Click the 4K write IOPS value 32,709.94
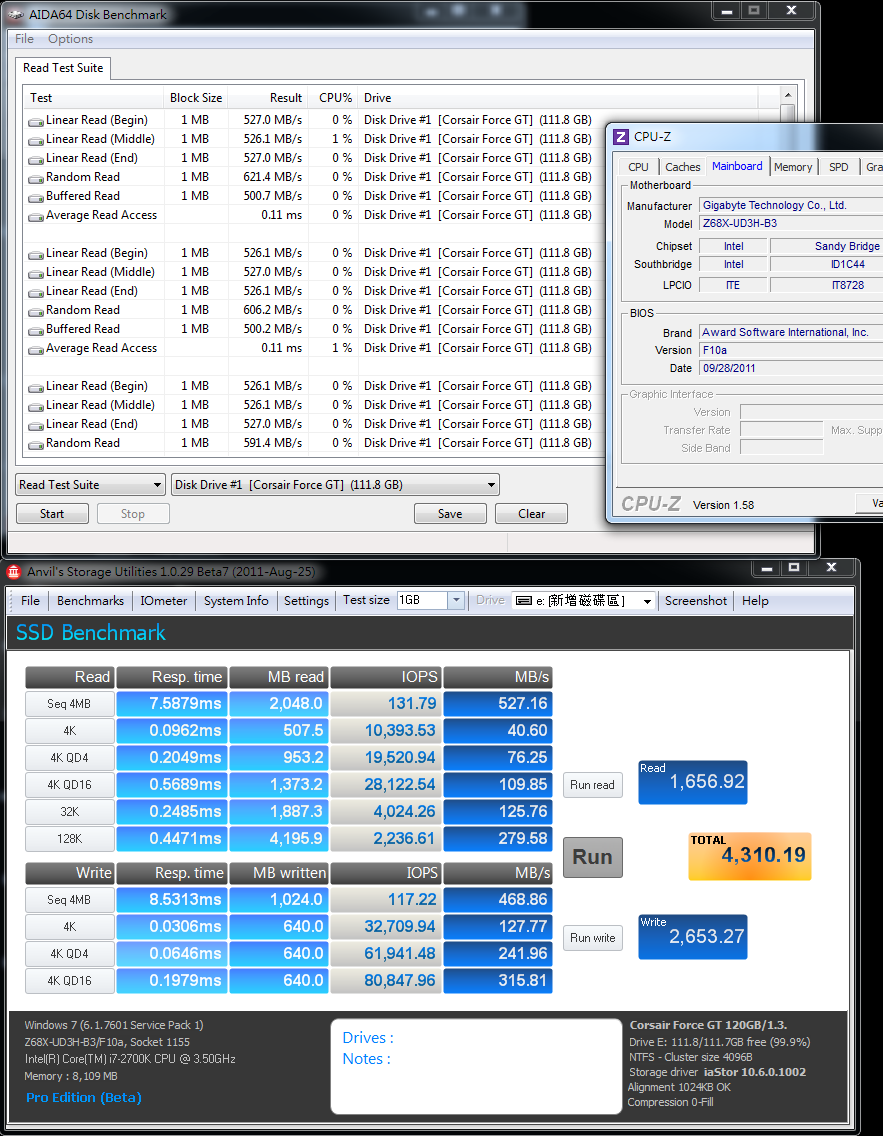Viewport: 883px width, 1136px height. 386,927
